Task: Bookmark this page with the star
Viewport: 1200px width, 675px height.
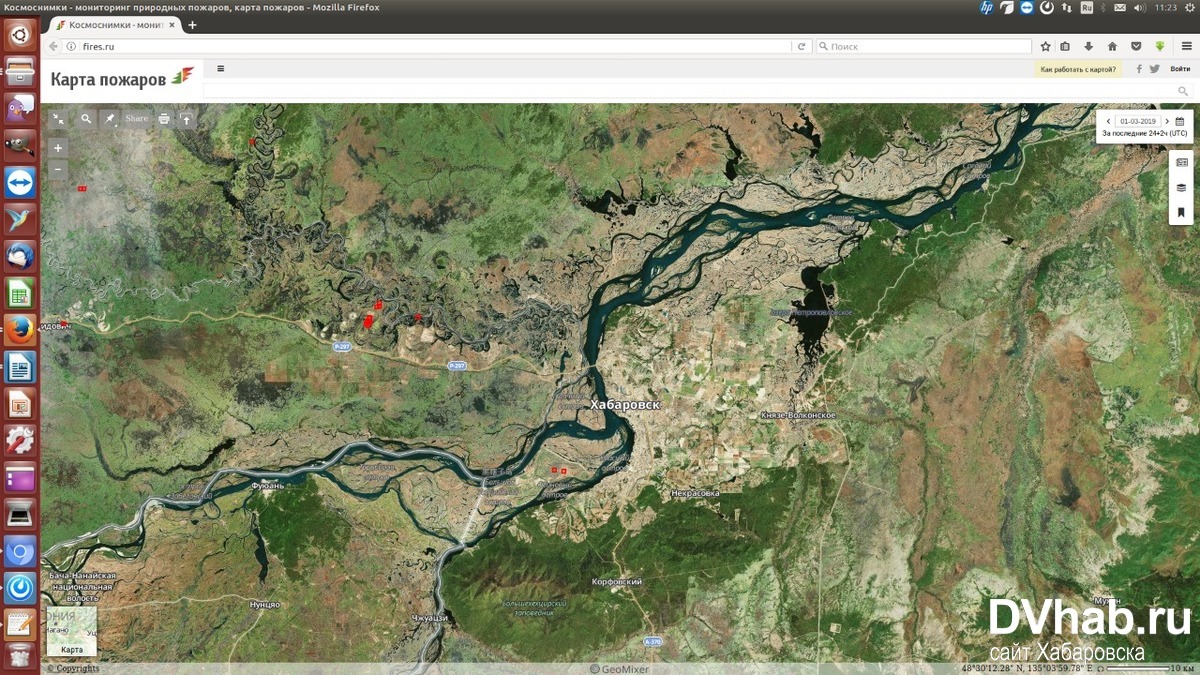Action: pos(1046,46)
